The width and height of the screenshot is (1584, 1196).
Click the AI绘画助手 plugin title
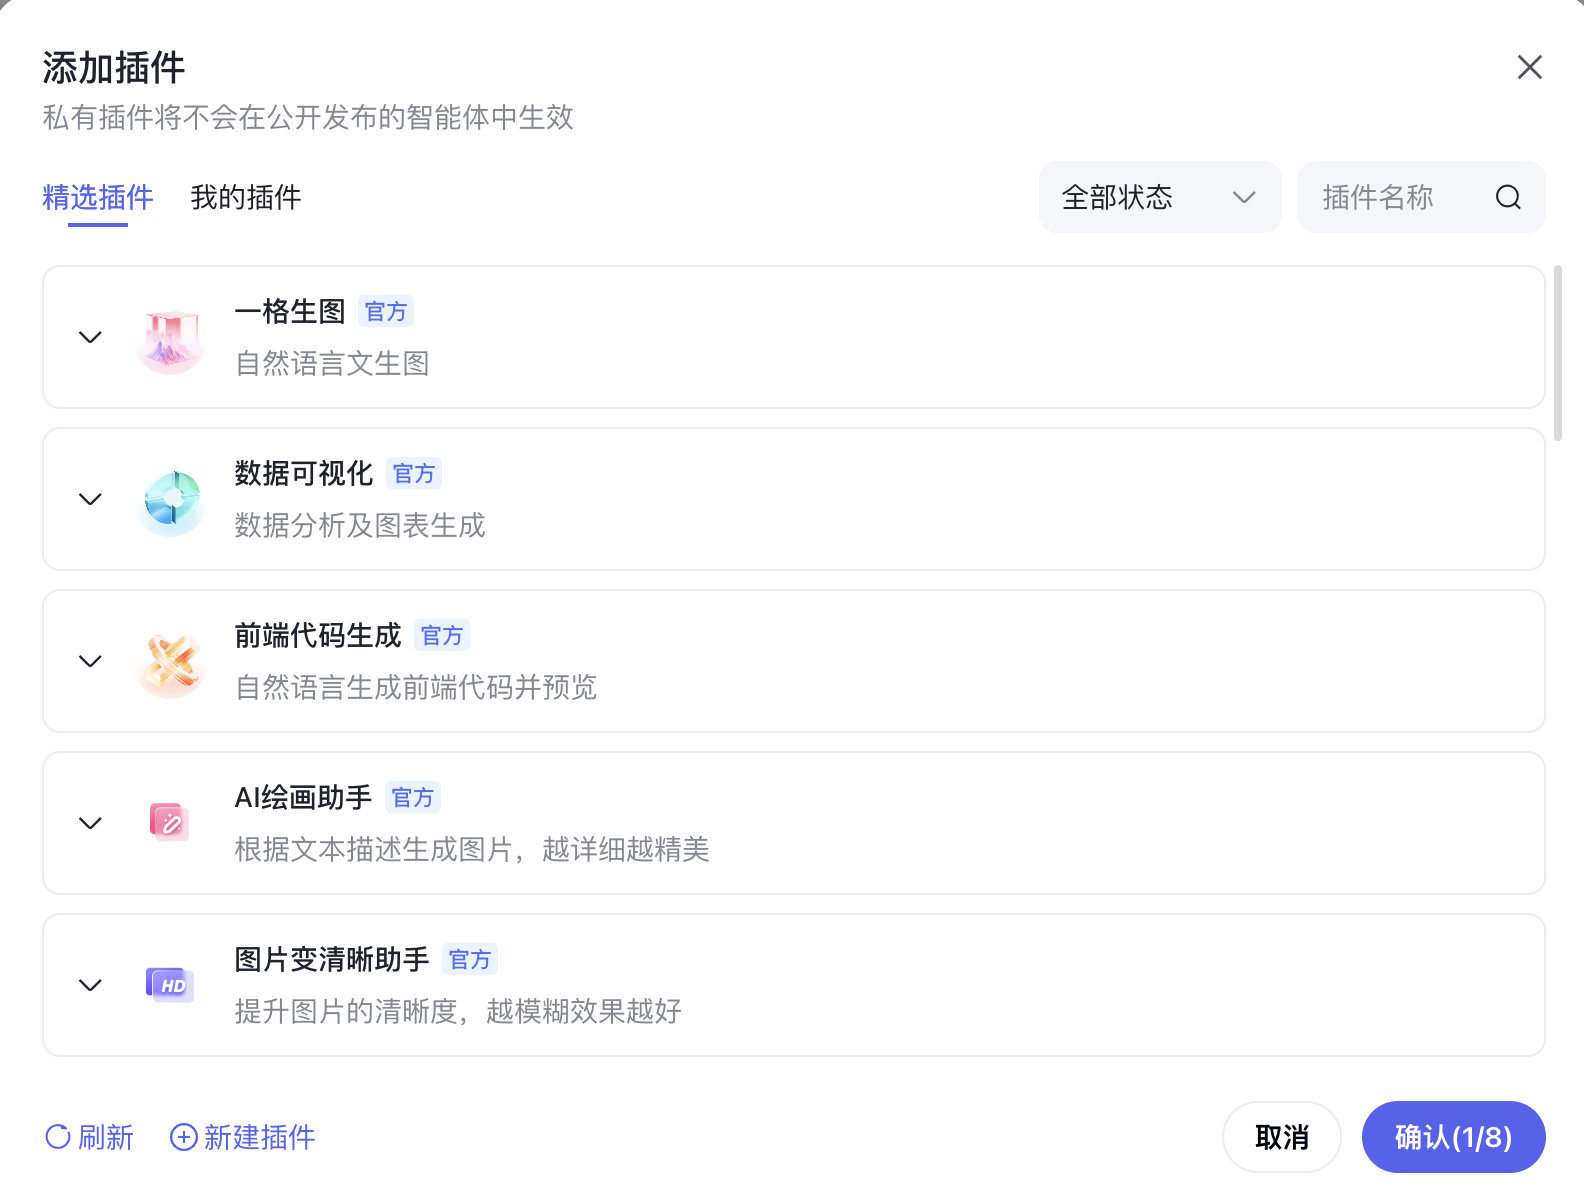click(303, 798)
